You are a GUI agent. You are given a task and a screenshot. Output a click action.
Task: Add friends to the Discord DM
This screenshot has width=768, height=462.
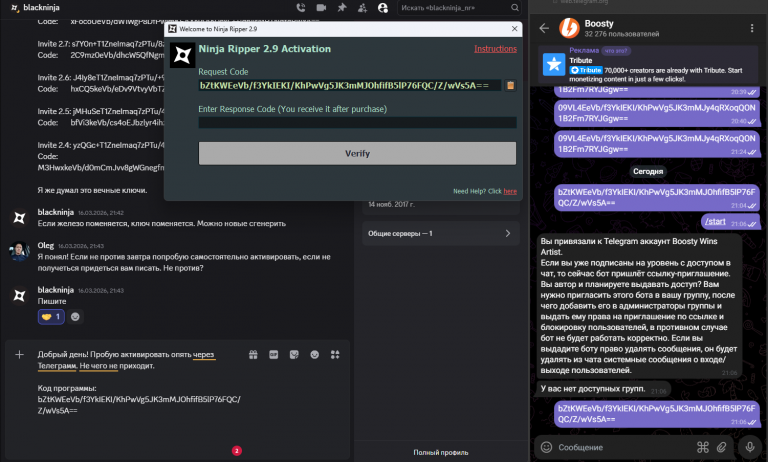pos(362,8)
